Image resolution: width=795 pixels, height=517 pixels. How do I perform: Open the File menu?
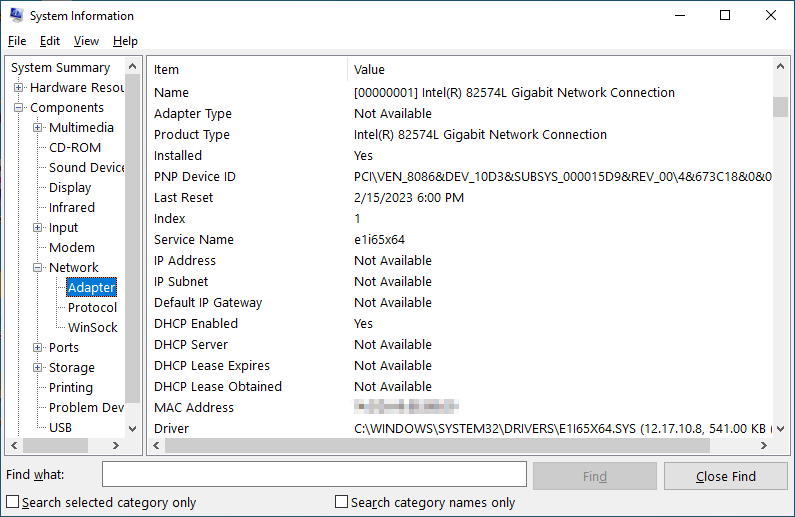pyautogui.click(x=17, y=41)
